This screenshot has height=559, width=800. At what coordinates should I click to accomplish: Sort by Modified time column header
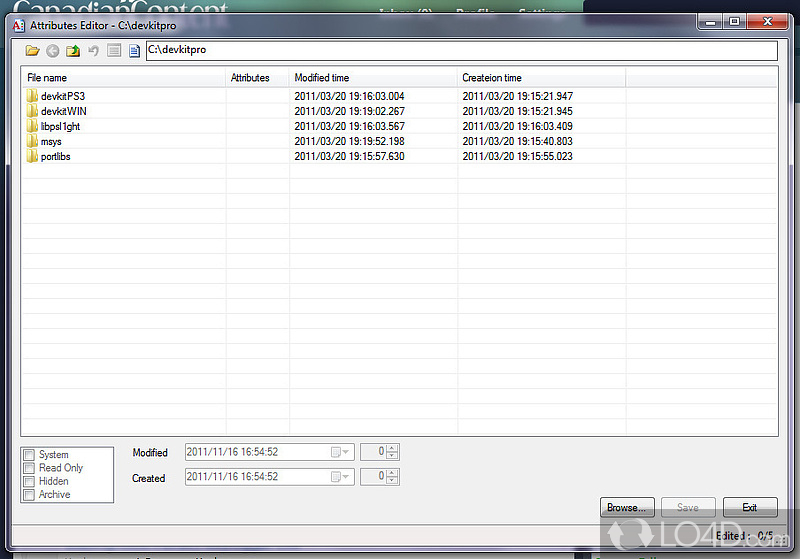(373, 78)
